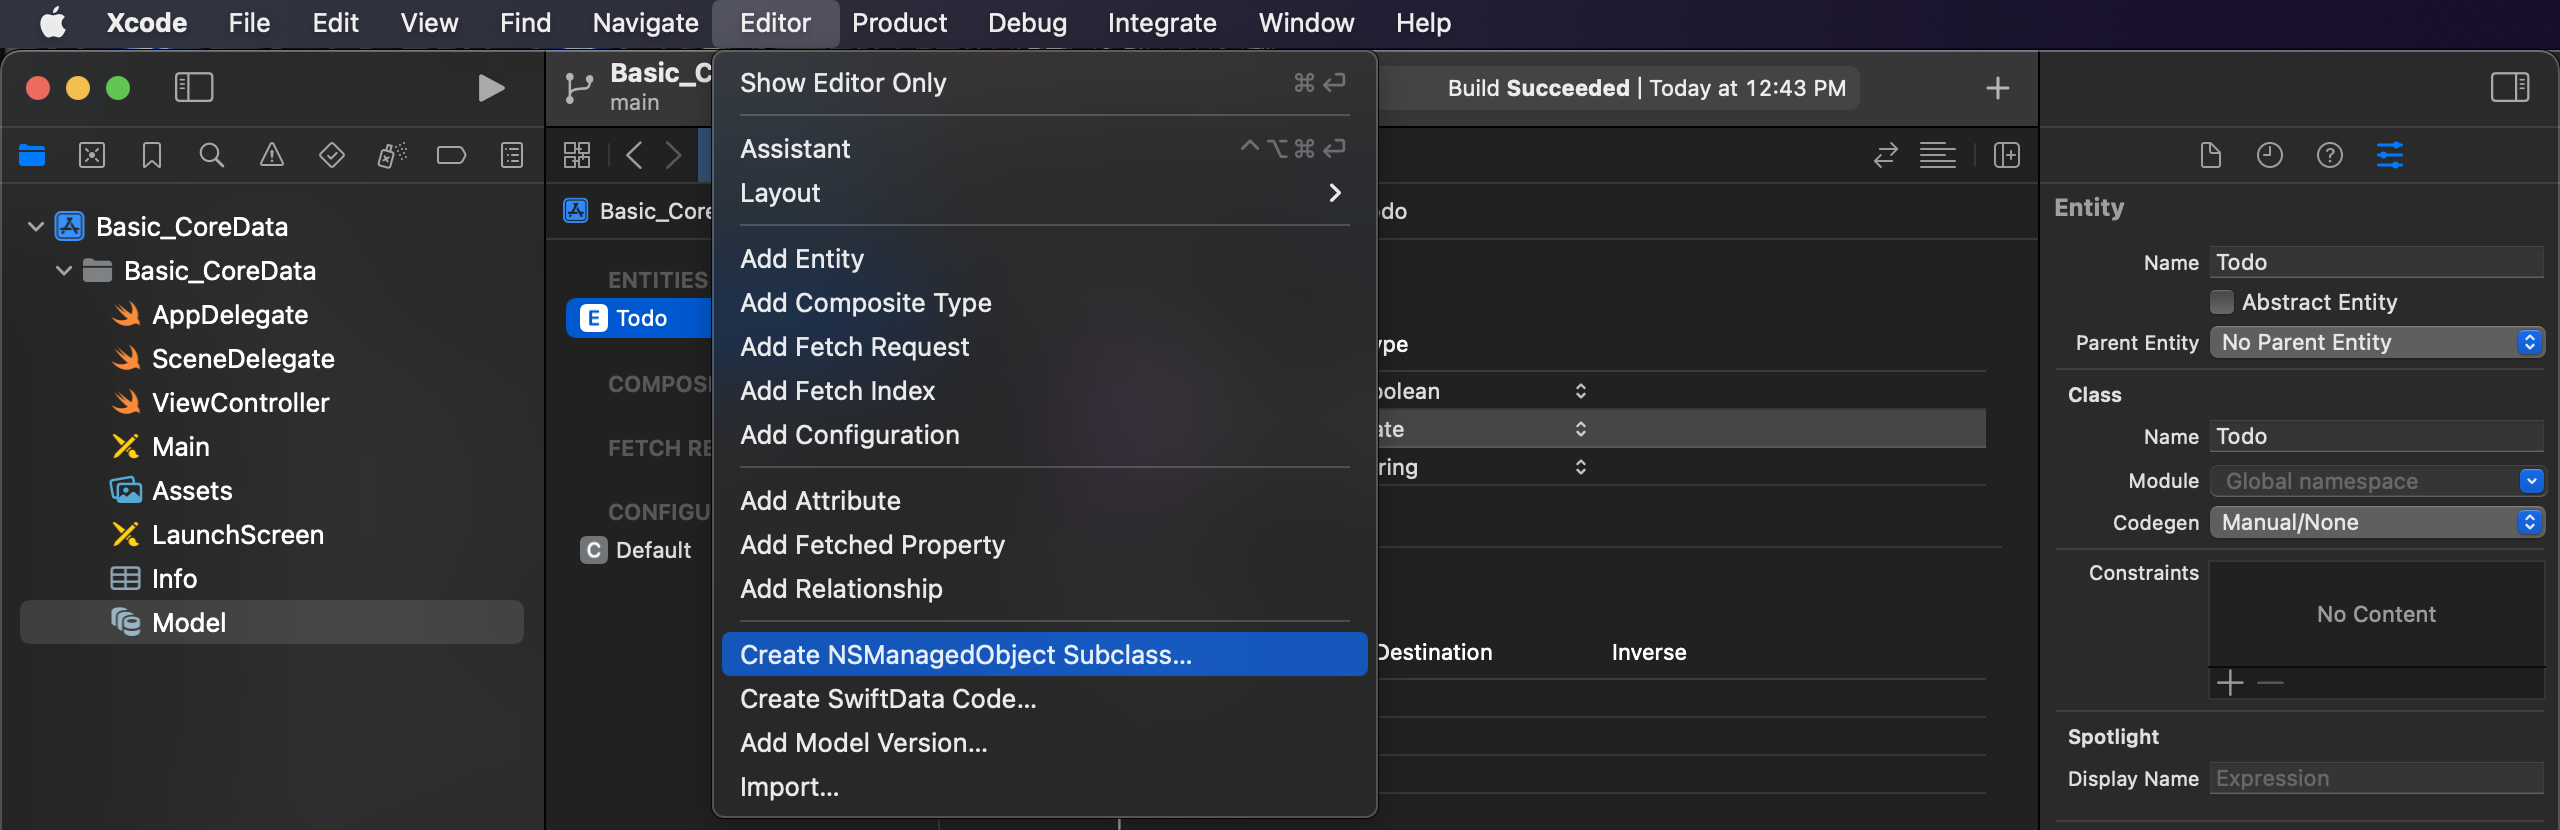This screenshot has height=830, width=2560.
Task: Open the Project navigator folder icon
Action: (x=32, y=155)
